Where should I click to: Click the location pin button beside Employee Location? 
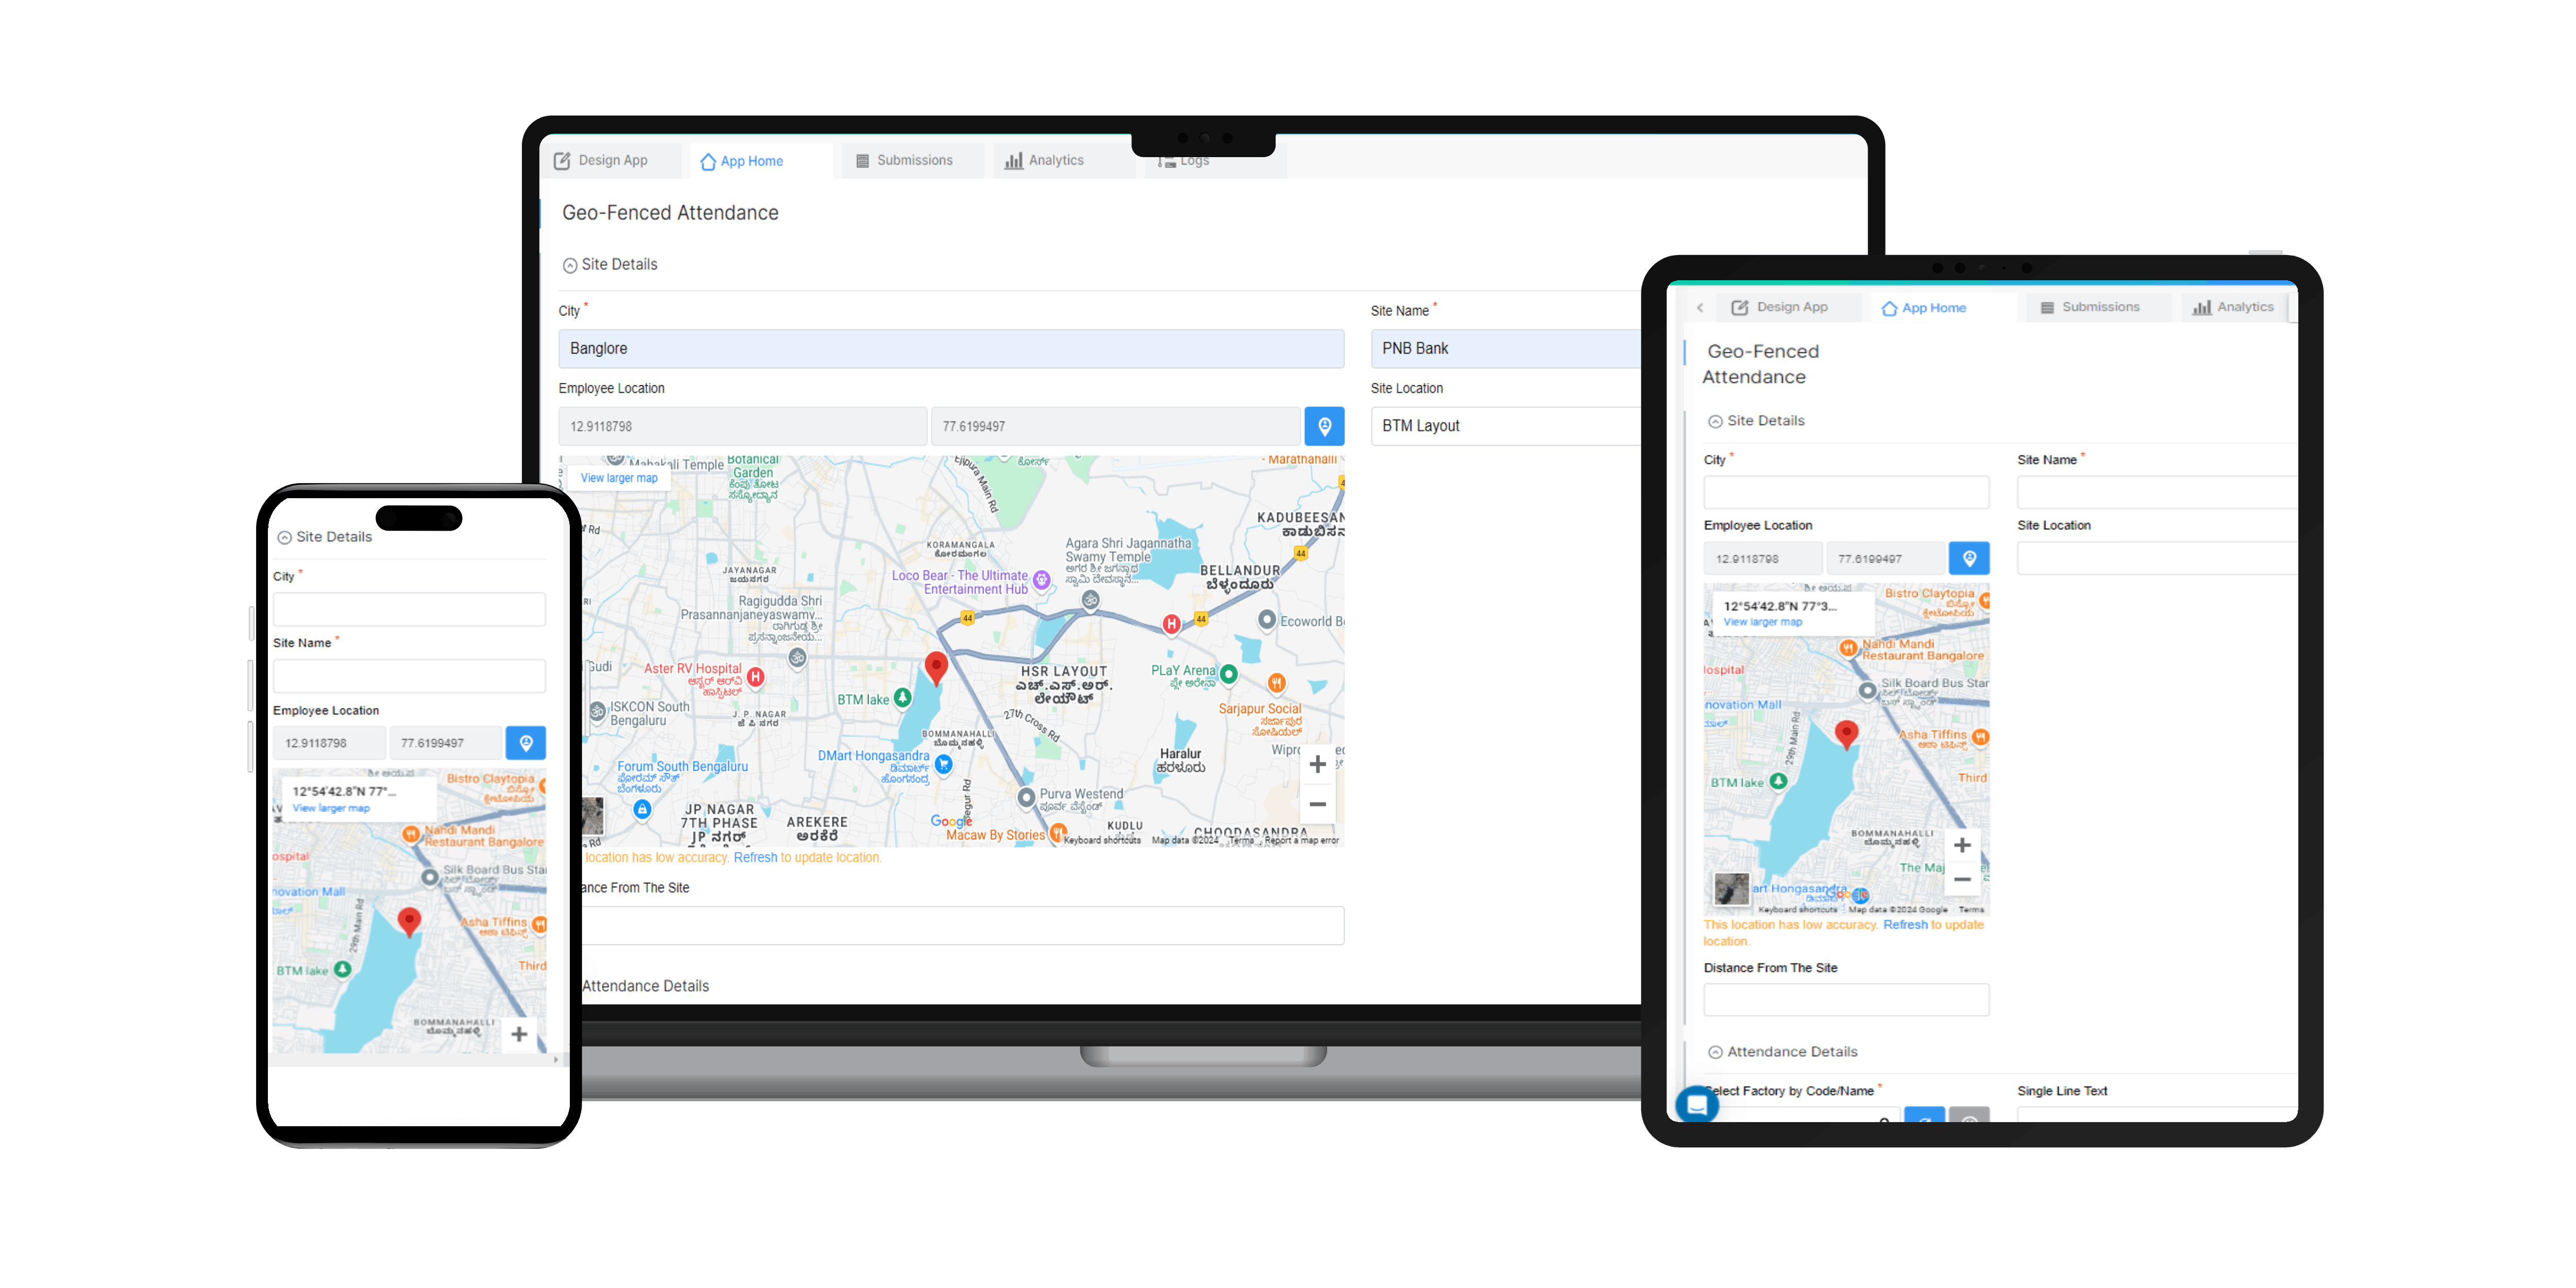coord(1325,425)
